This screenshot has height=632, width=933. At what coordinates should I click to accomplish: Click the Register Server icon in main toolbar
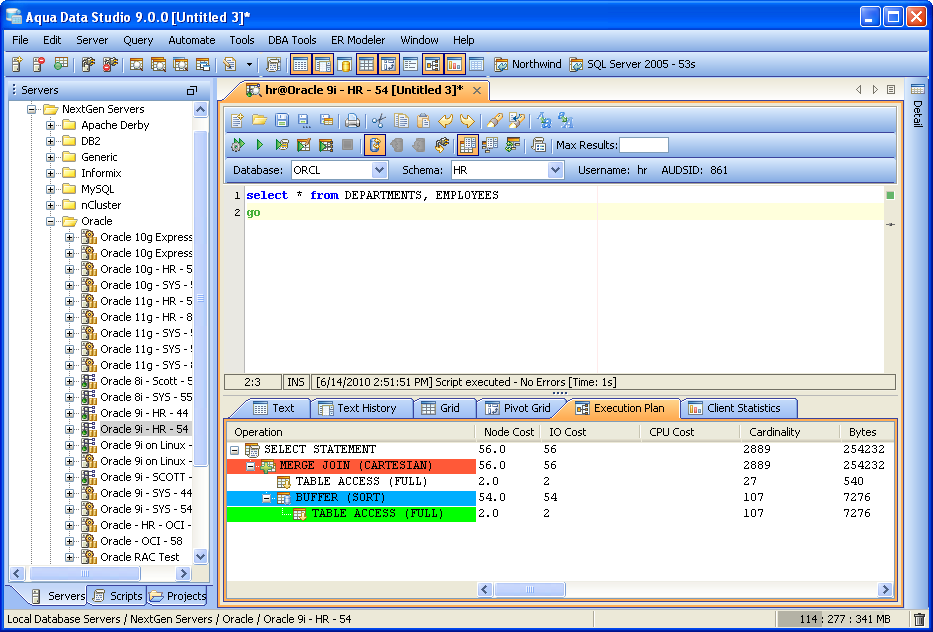click(x=17, y=64)
